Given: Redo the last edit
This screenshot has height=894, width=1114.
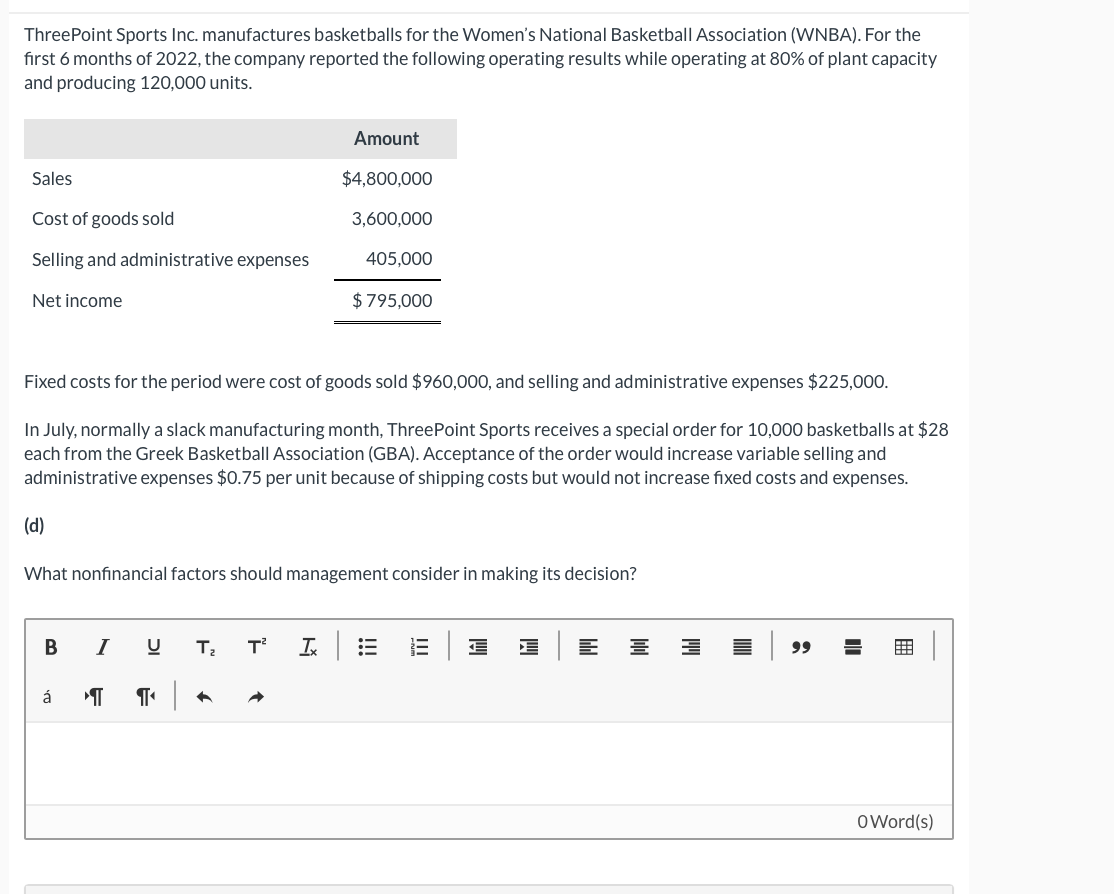Looking at the screenshot, I should pyautogui.click(x=255, y=696).
